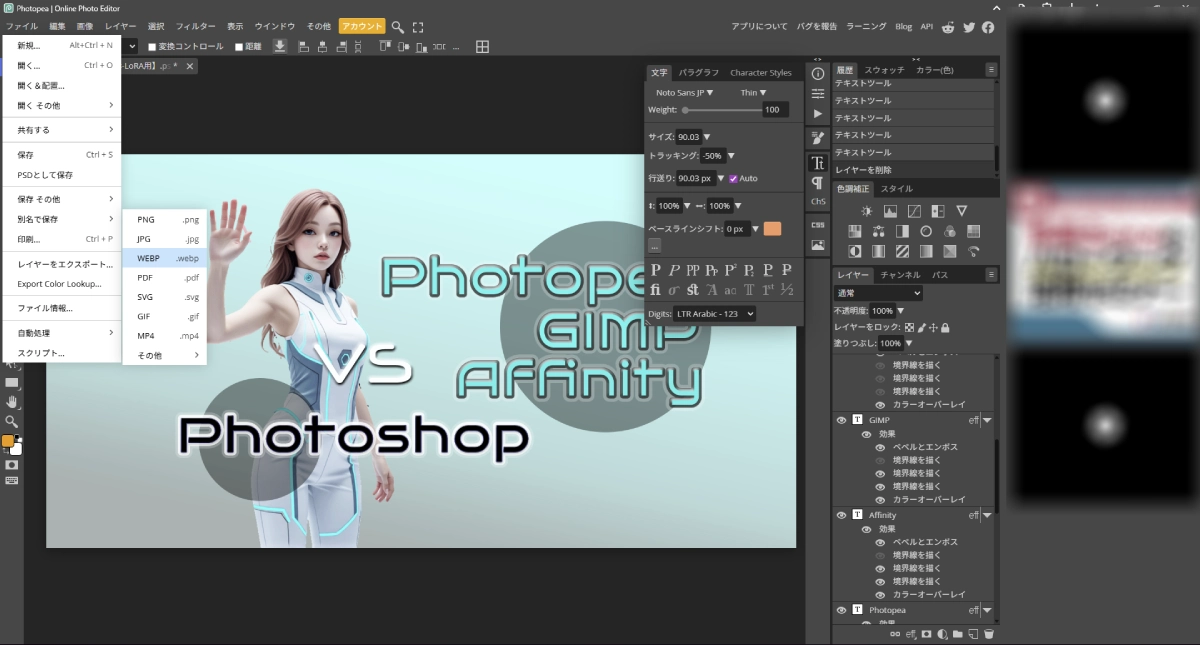Click the superscript icon in the Character panel
This screenshot has height=645, width=1200.
pos(730,270)
